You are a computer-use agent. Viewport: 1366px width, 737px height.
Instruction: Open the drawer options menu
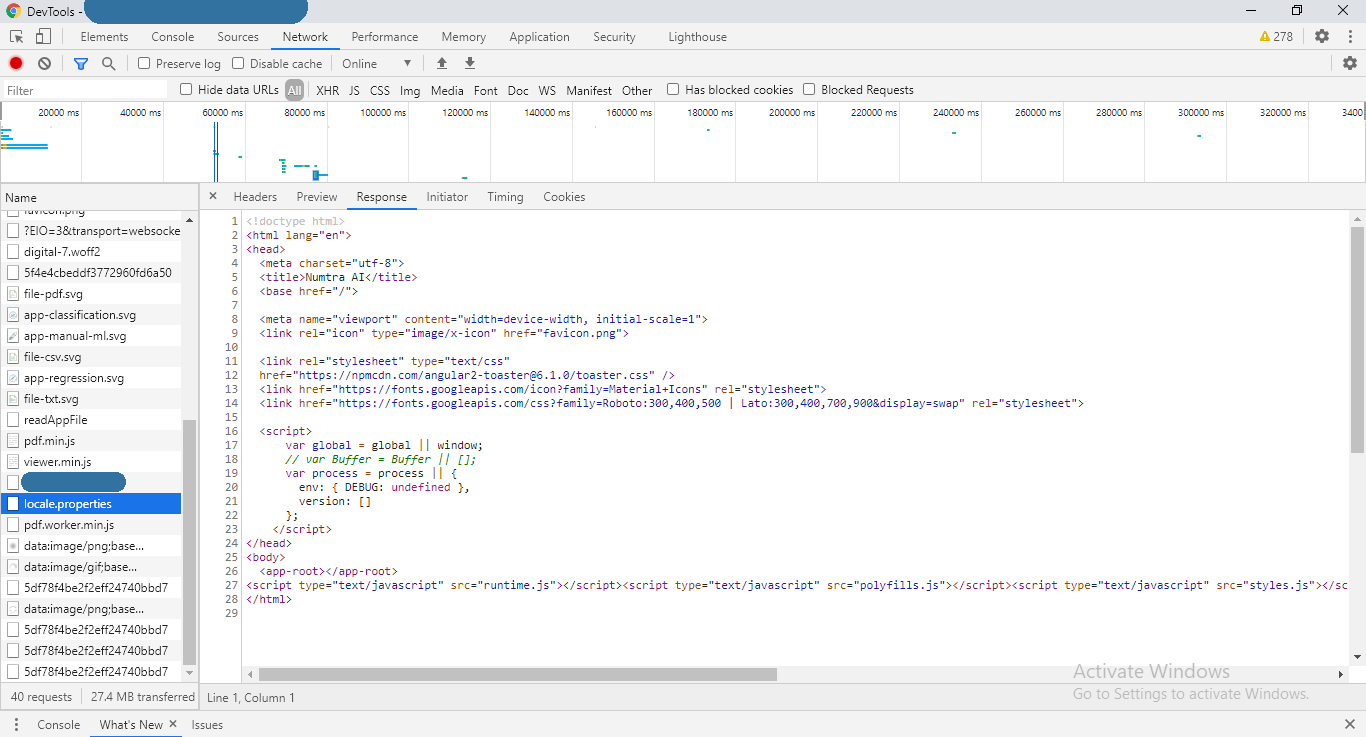point(15,723)
